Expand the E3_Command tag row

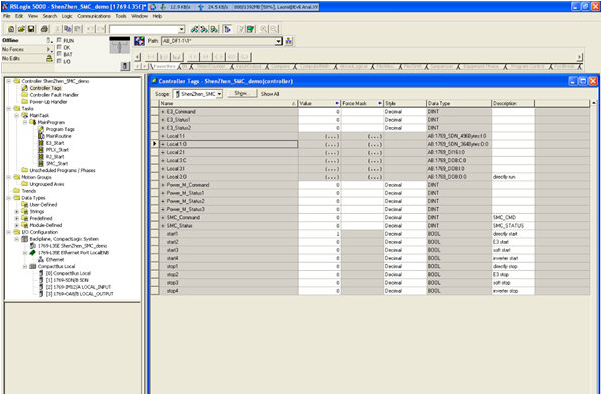pos(163,112)
